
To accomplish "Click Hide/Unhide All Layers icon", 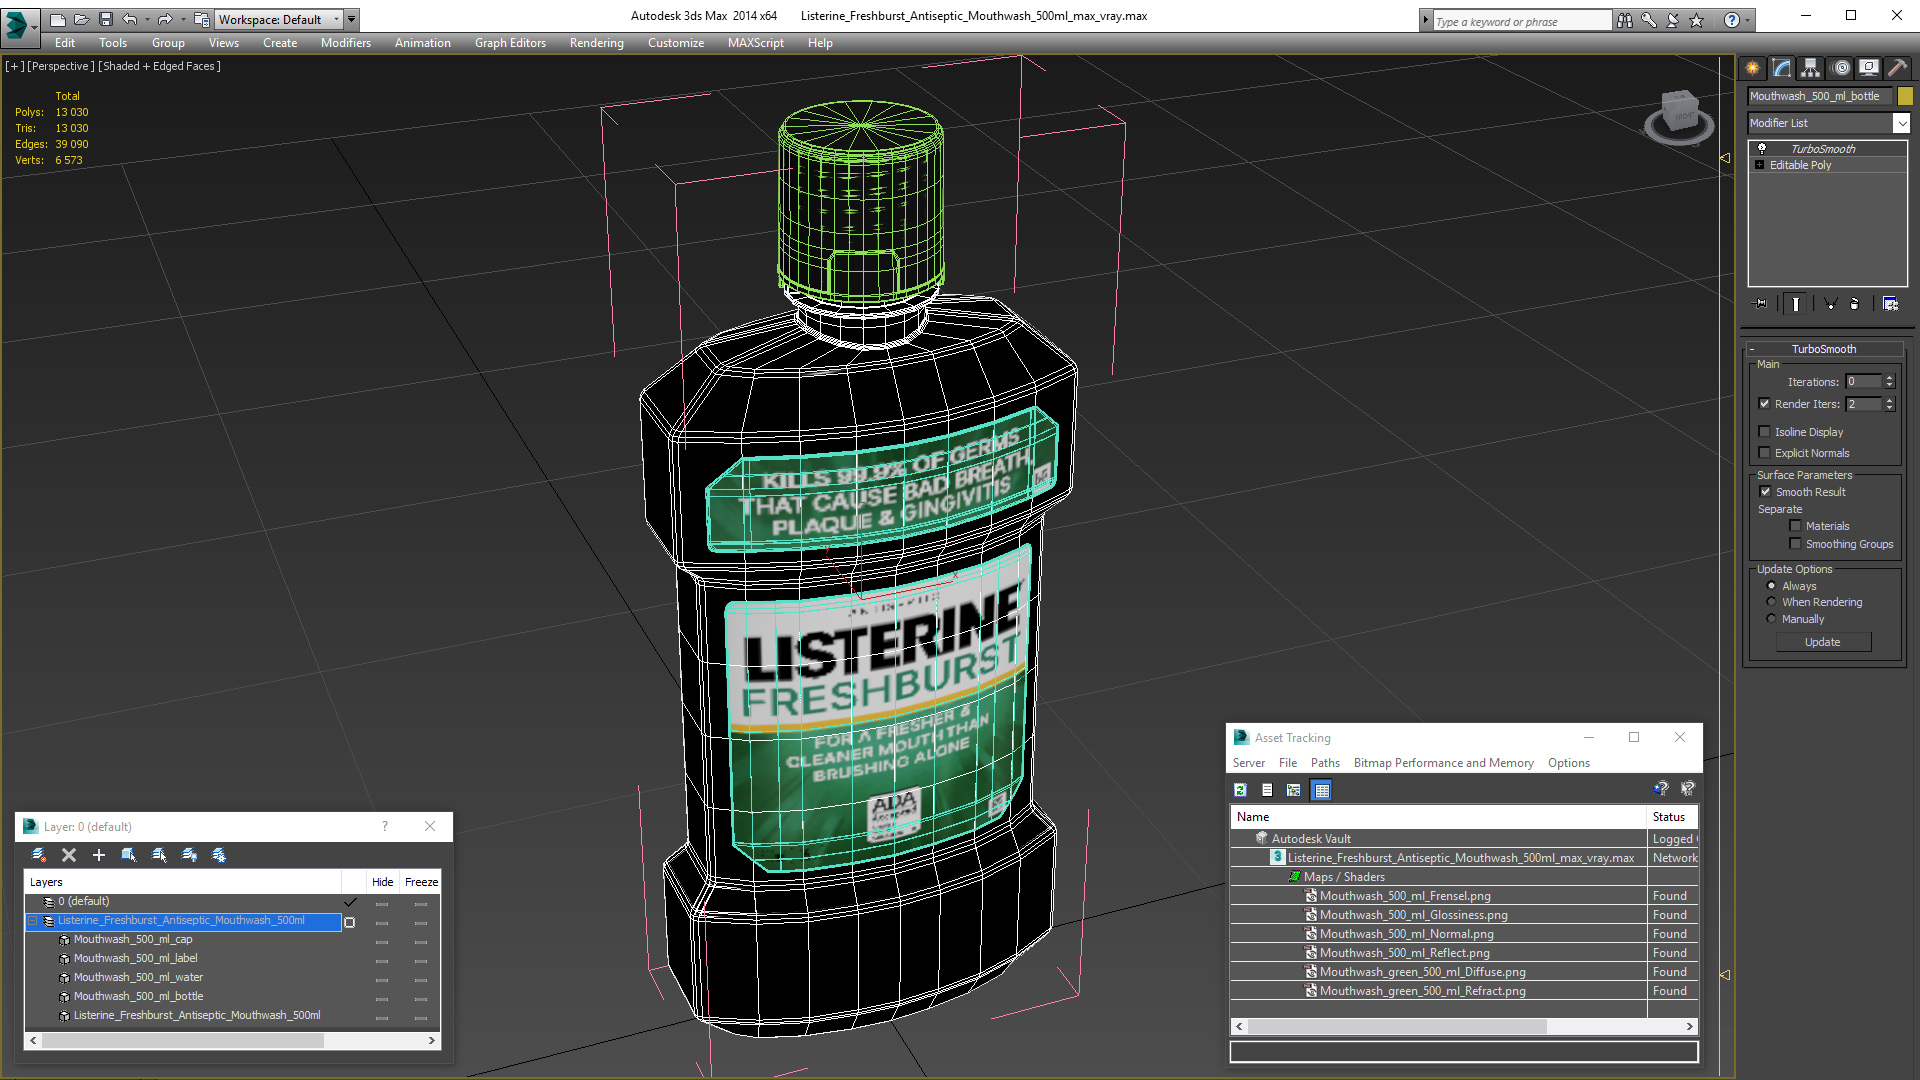I will (x=189, y=855).
